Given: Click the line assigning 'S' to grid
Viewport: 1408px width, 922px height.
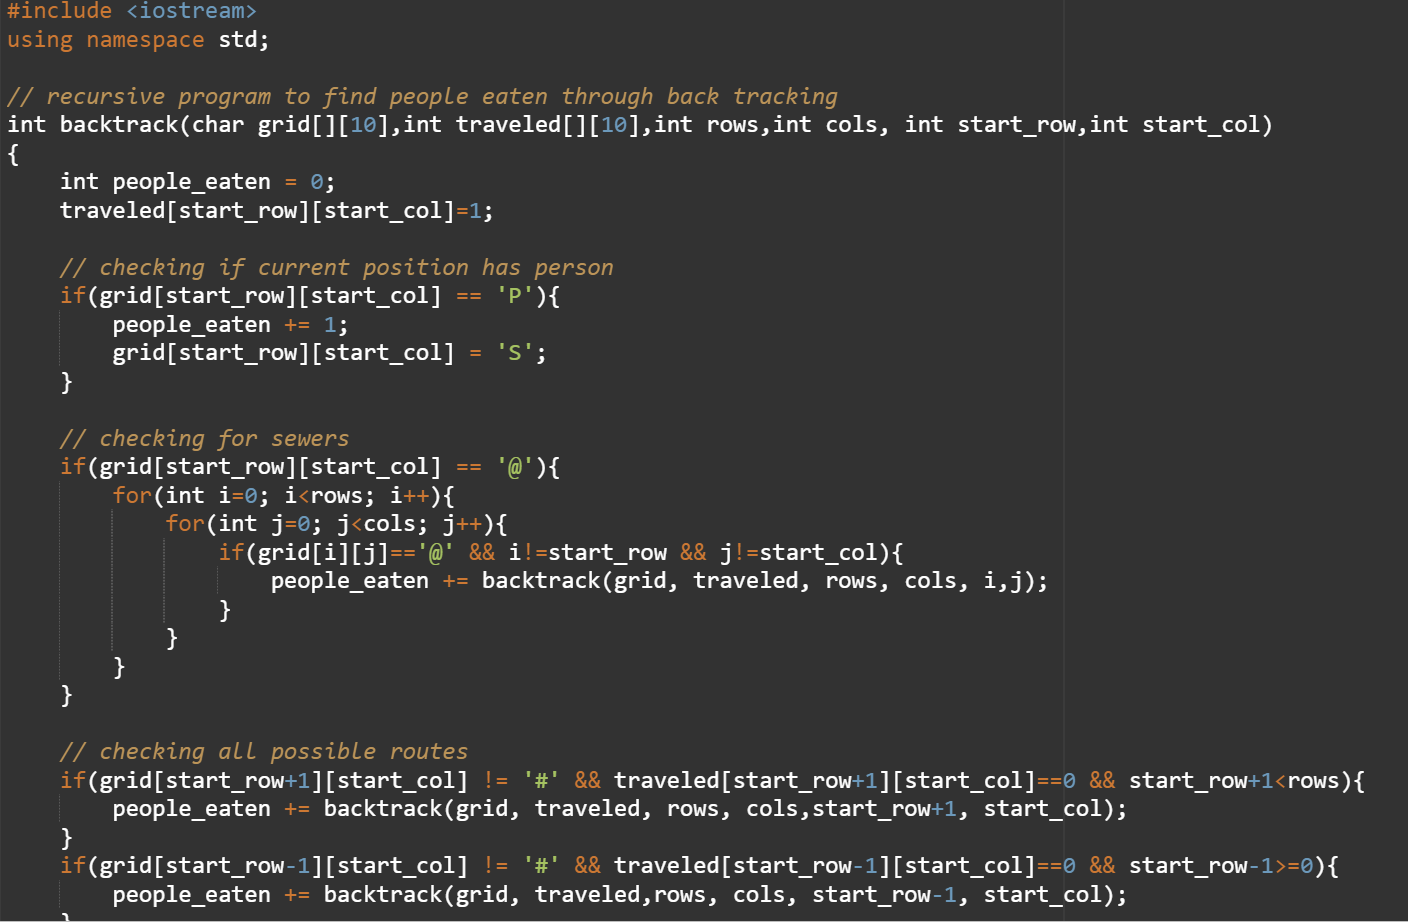Looking at the screenshot, I should pyautogui.click(x=330, y=353).
